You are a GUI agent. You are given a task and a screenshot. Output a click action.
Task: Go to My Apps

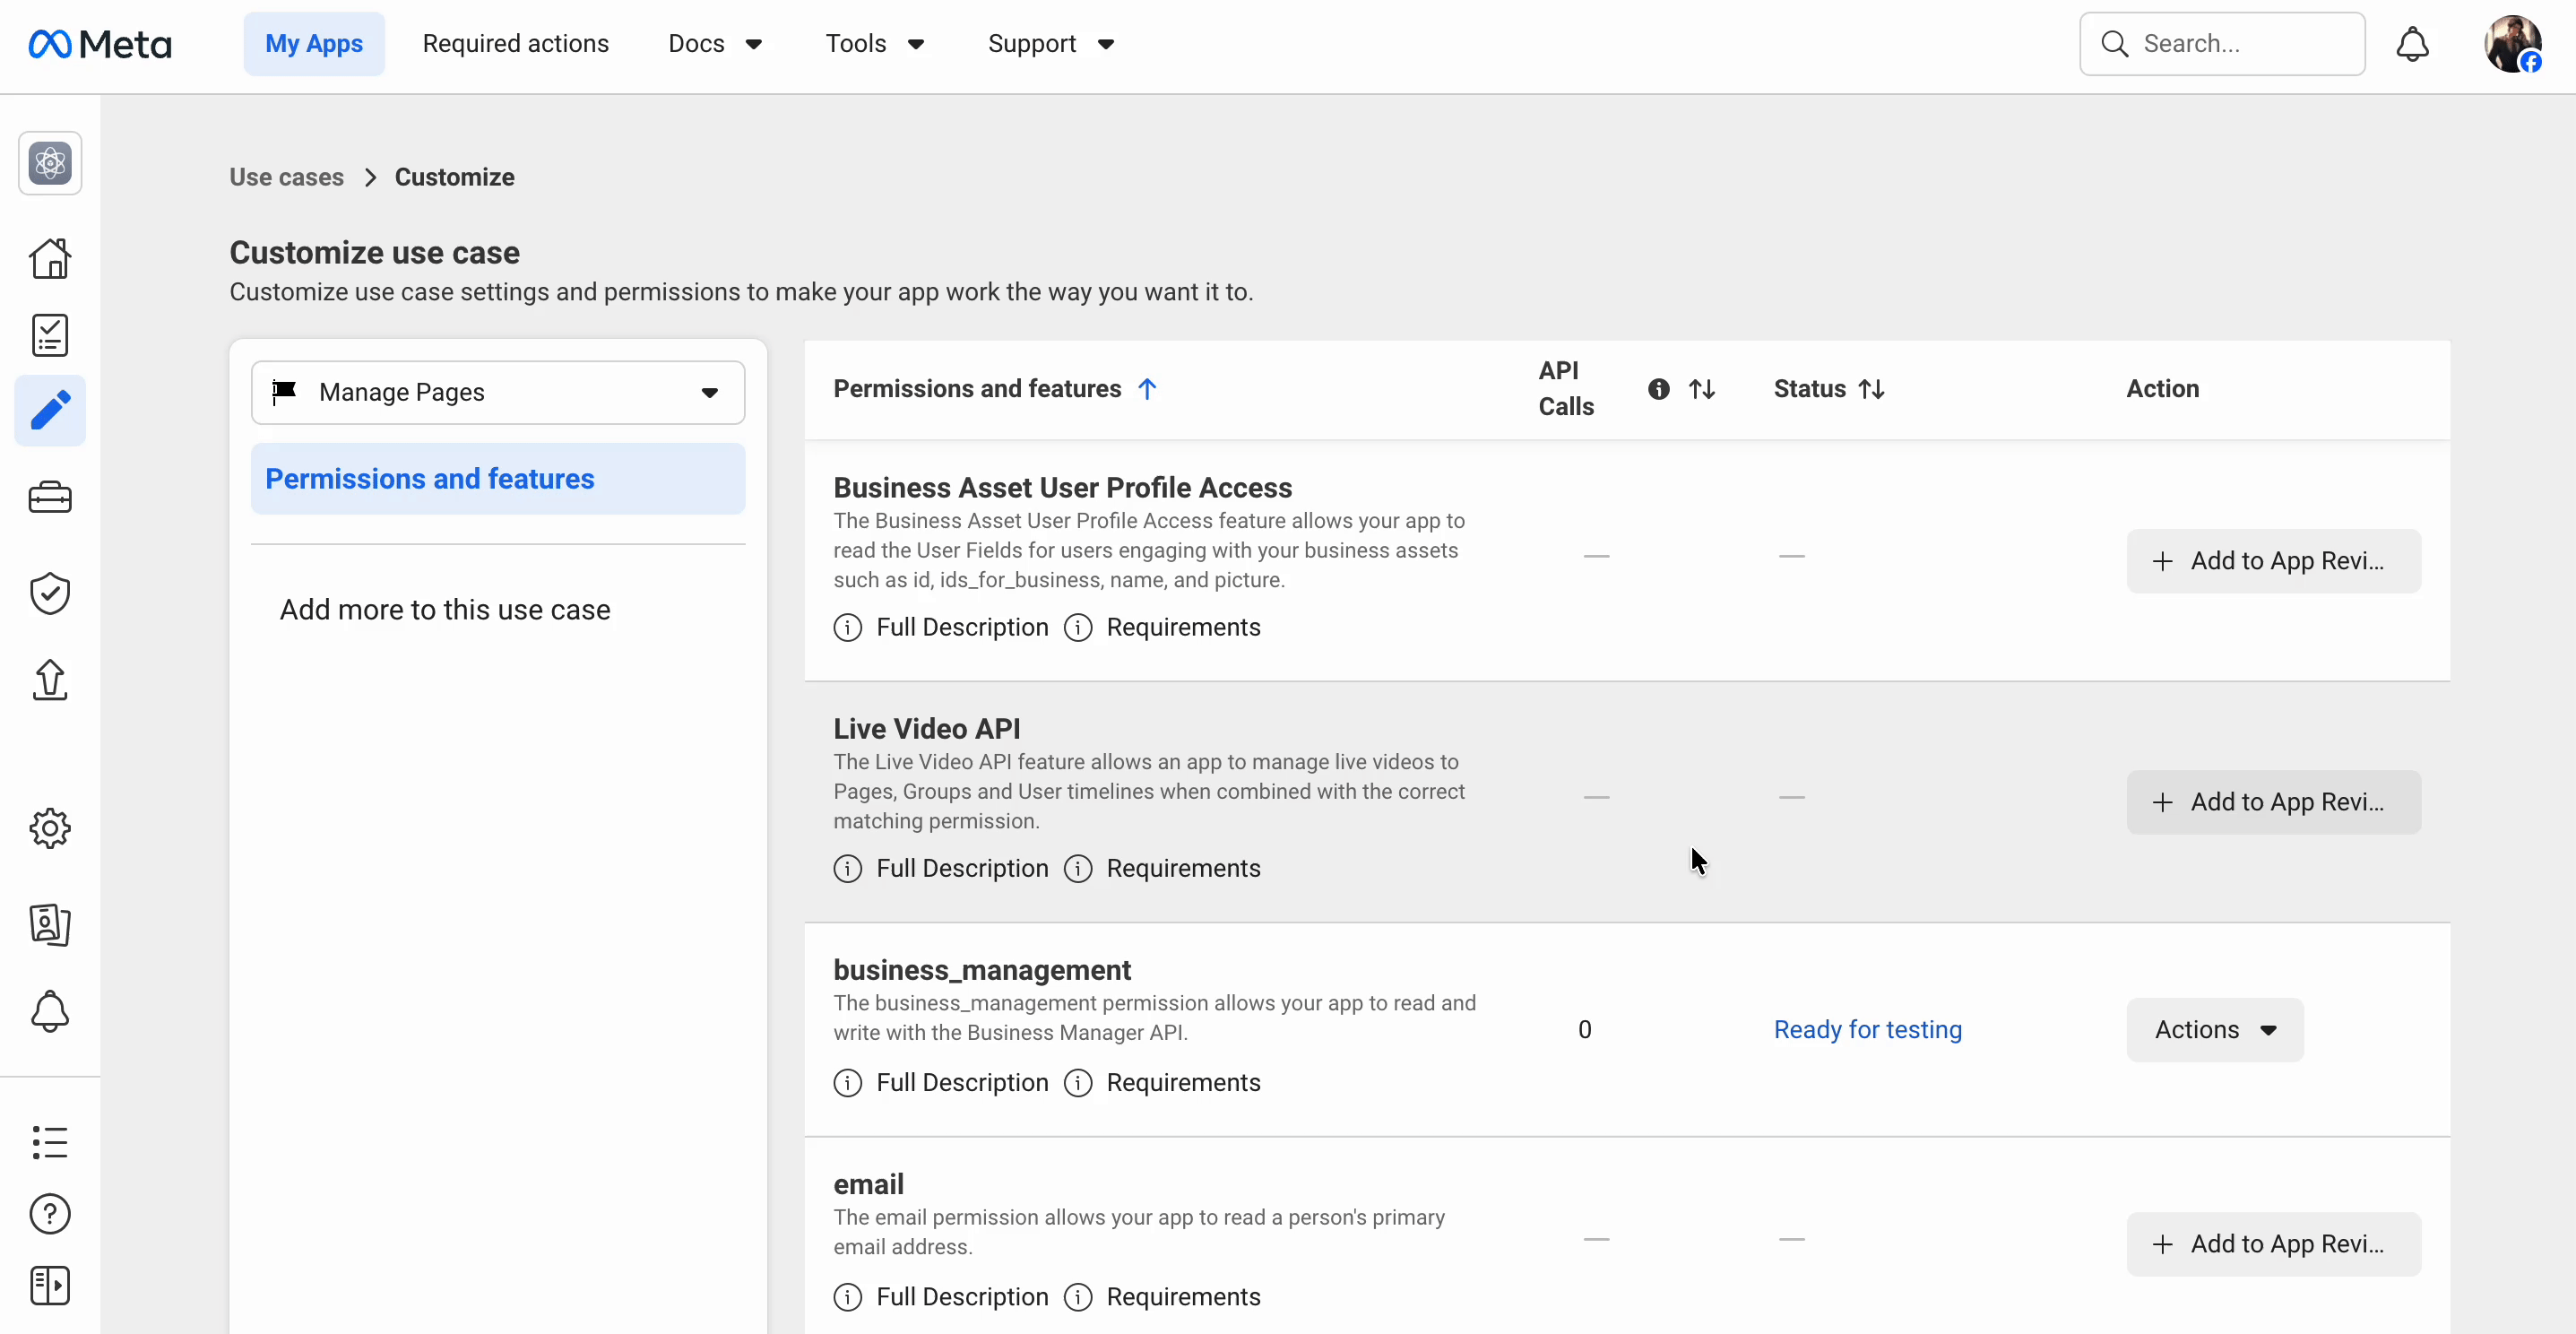(x=314, y=44)
